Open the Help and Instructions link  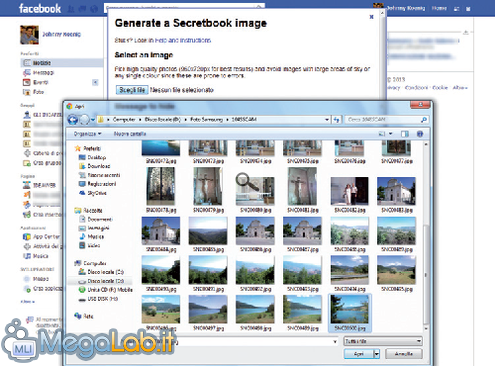(x=183, y=40)
